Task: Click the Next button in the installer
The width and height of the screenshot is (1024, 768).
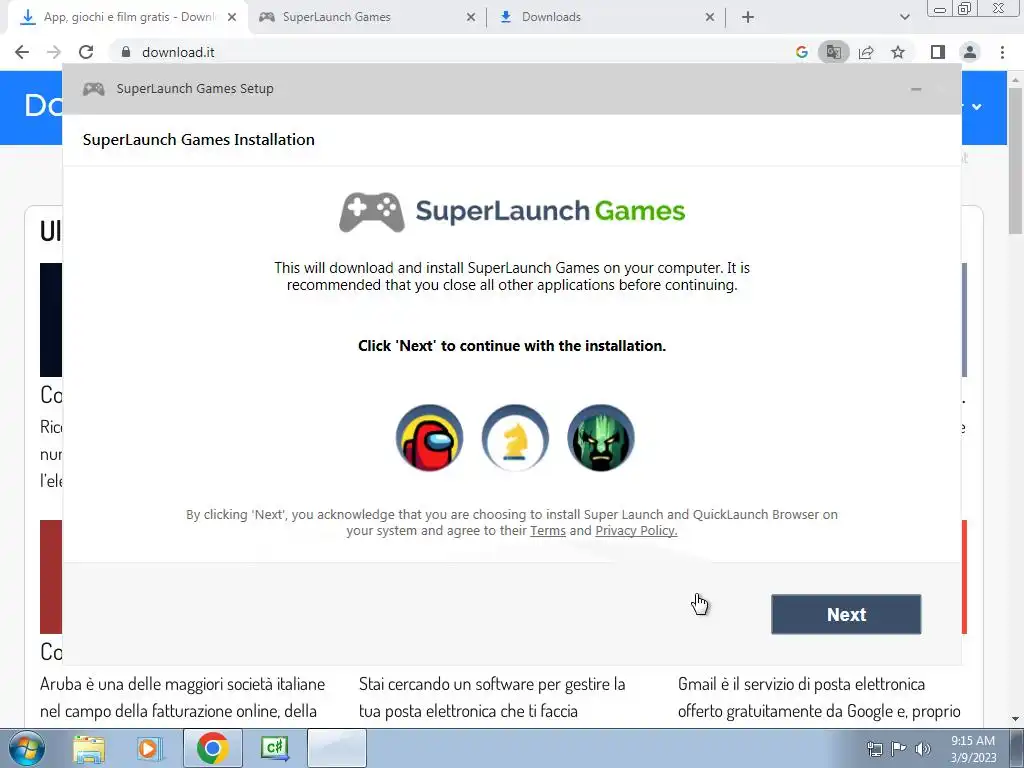Action: tap(846, 614)
